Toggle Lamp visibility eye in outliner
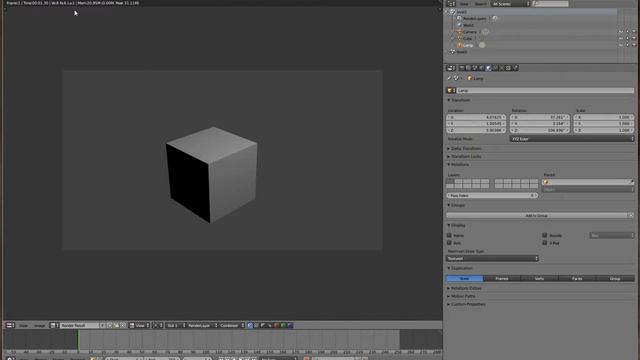Screen dimensions: 640x360 click(621, 45)
